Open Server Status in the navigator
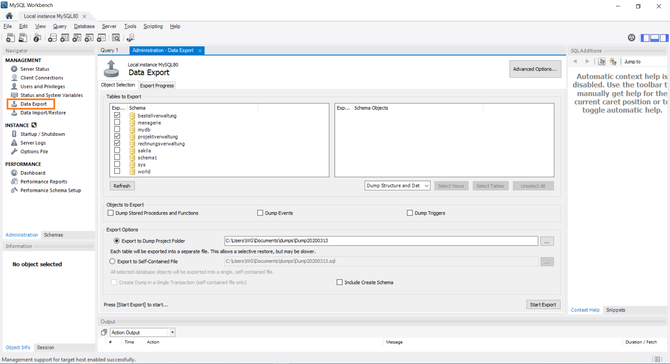670x364 pixels. pyautogui.click(x=35, y=69)
